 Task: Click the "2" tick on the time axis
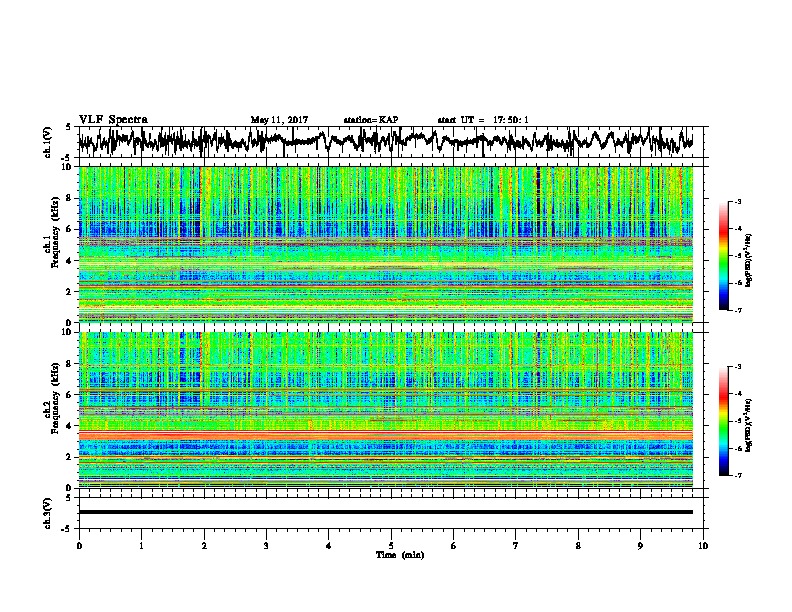pyautogui.click(x=204, y=546)
